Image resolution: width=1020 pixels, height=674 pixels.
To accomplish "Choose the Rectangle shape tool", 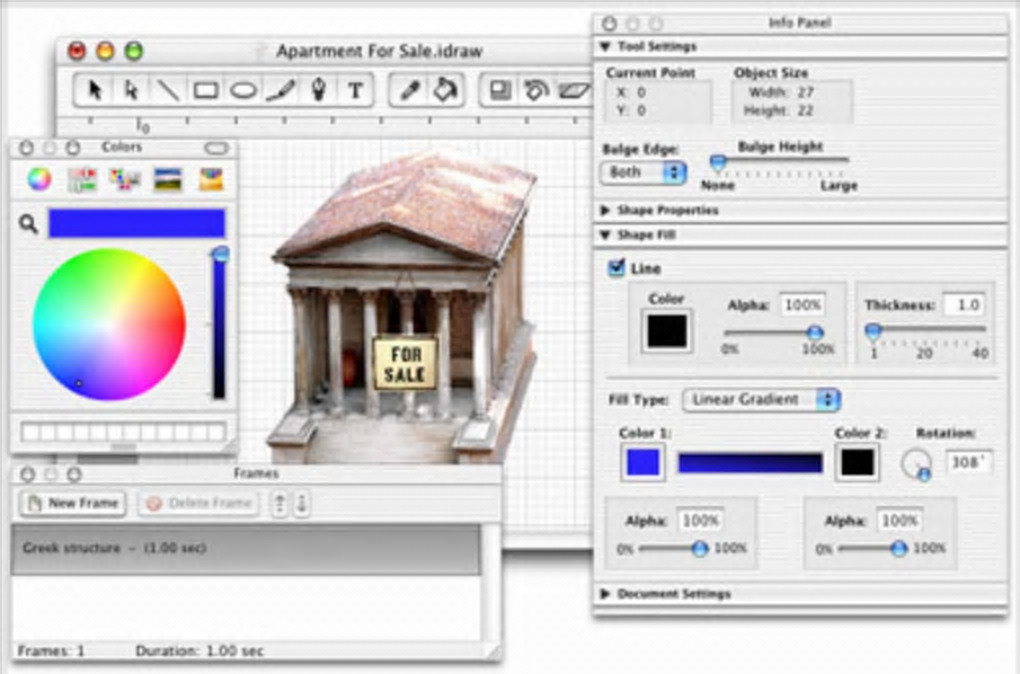I will [206, 90].
